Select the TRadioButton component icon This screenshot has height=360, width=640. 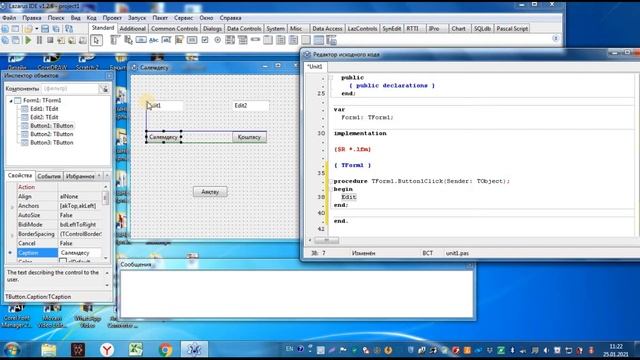coord(218,40)
